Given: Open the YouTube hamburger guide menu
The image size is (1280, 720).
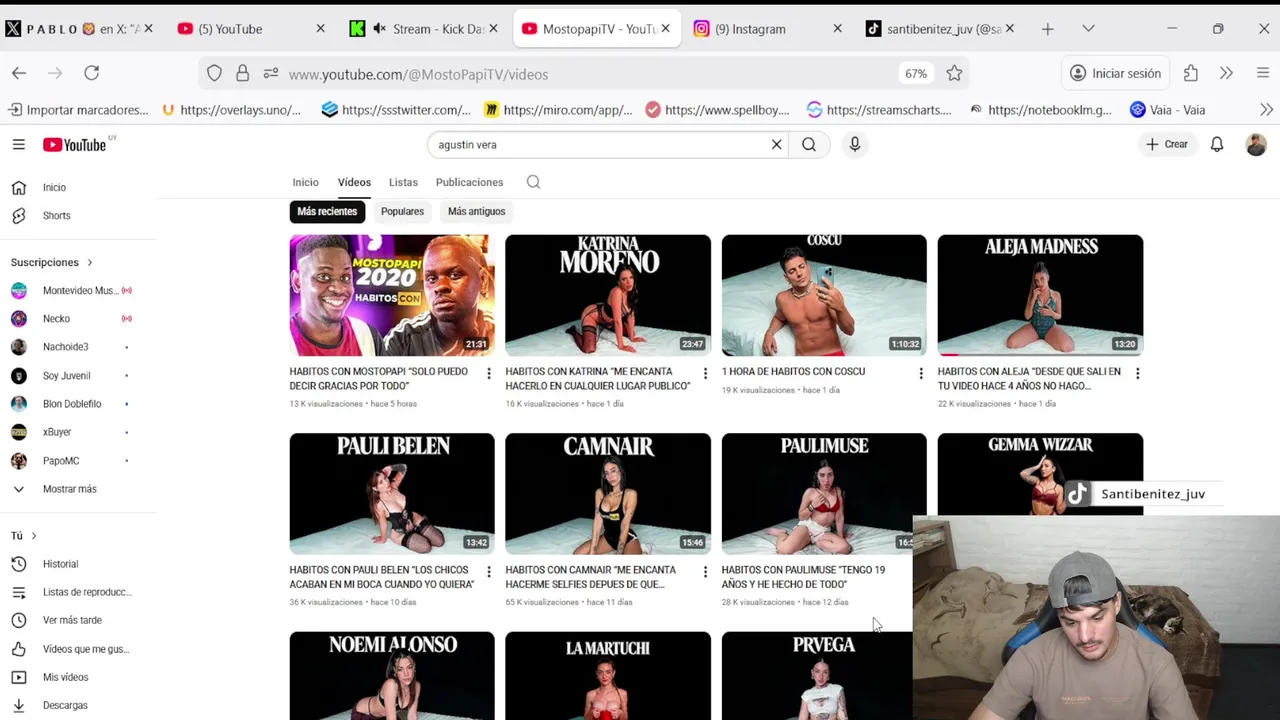Looking at the screenshot, I should point(18,144).
